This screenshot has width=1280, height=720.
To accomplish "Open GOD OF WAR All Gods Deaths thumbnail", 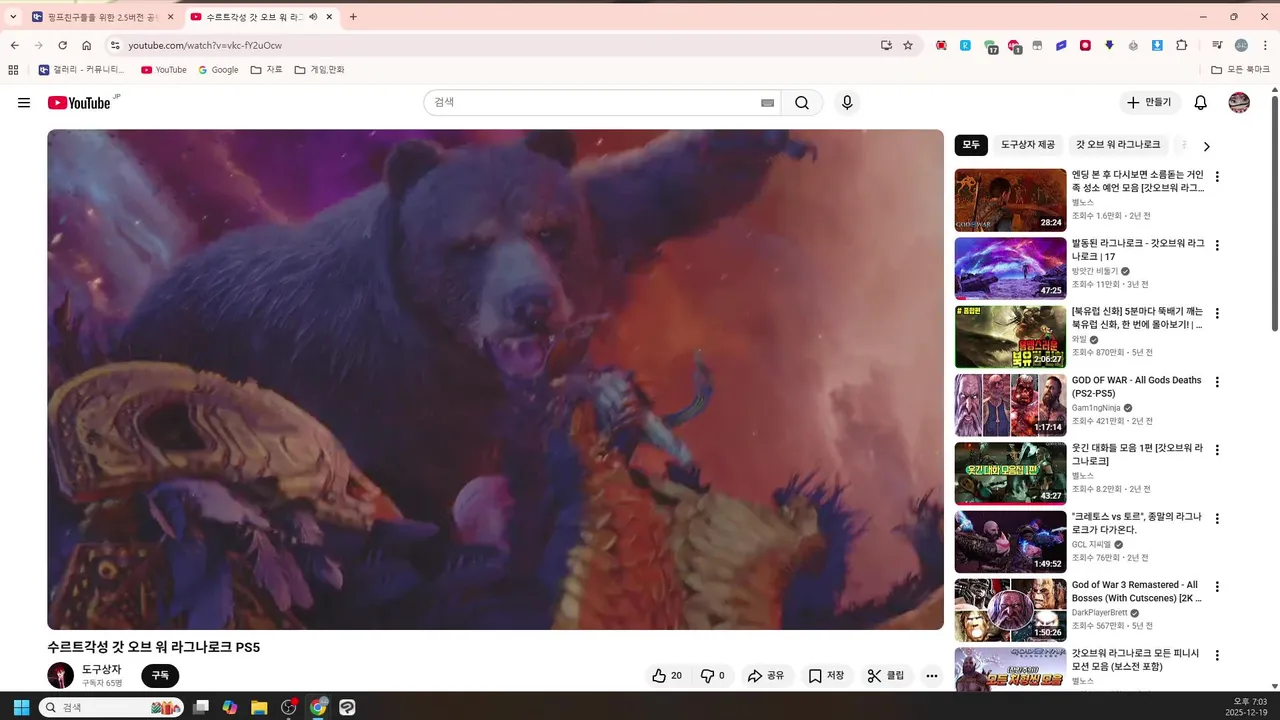I will click(1010, 405).
